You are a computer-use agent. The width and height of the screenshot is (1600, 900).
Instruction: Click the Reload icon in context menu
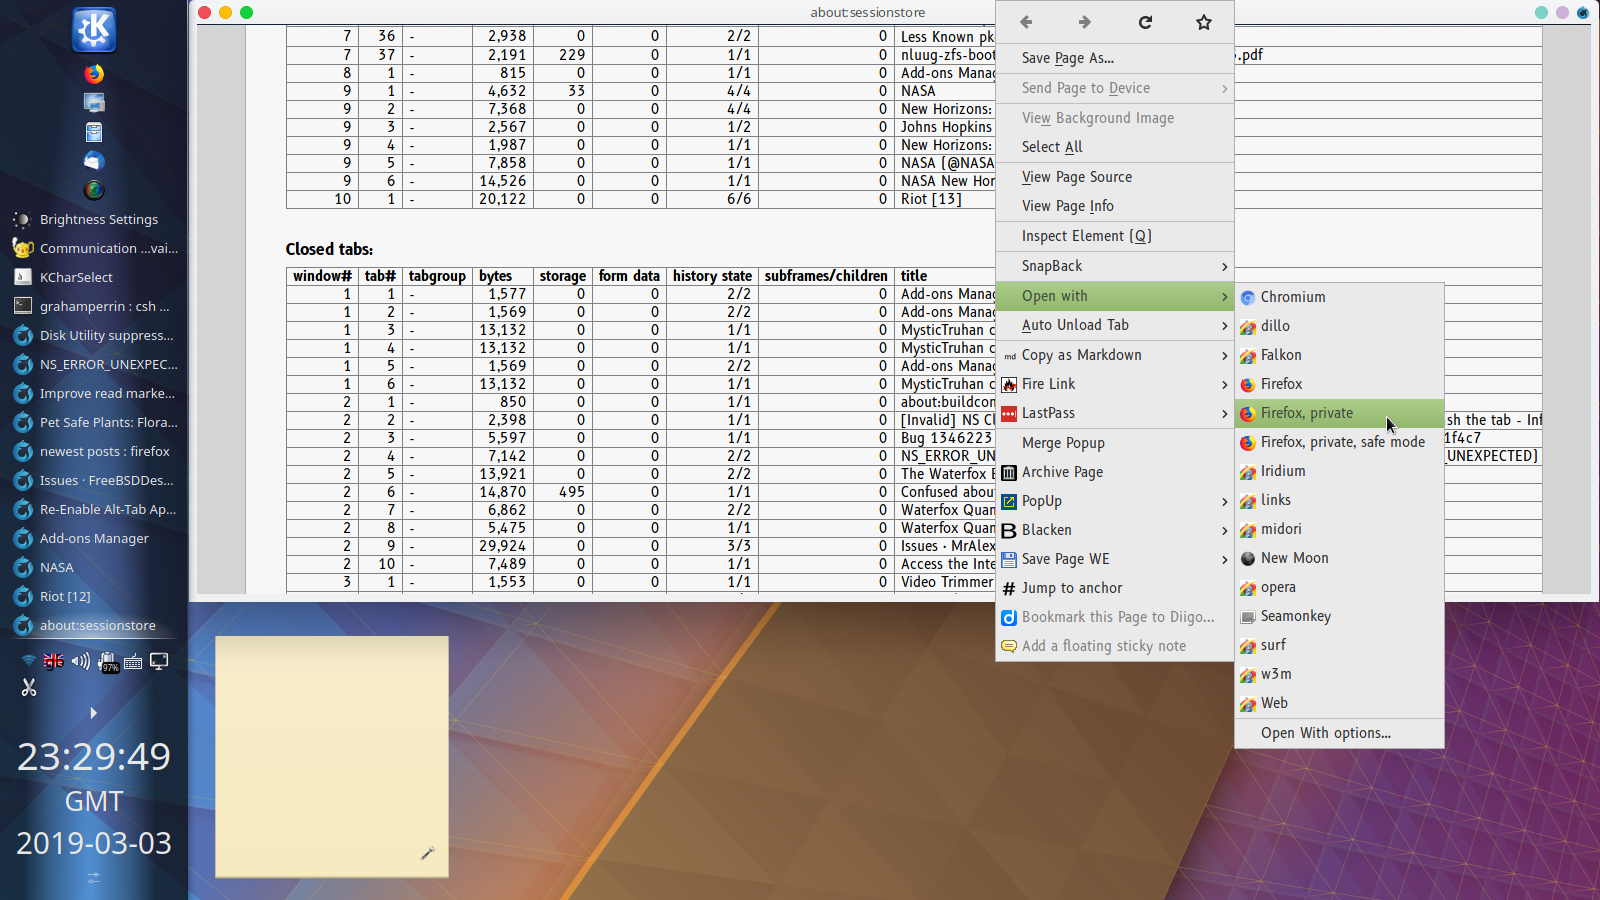pos(1145,22)
